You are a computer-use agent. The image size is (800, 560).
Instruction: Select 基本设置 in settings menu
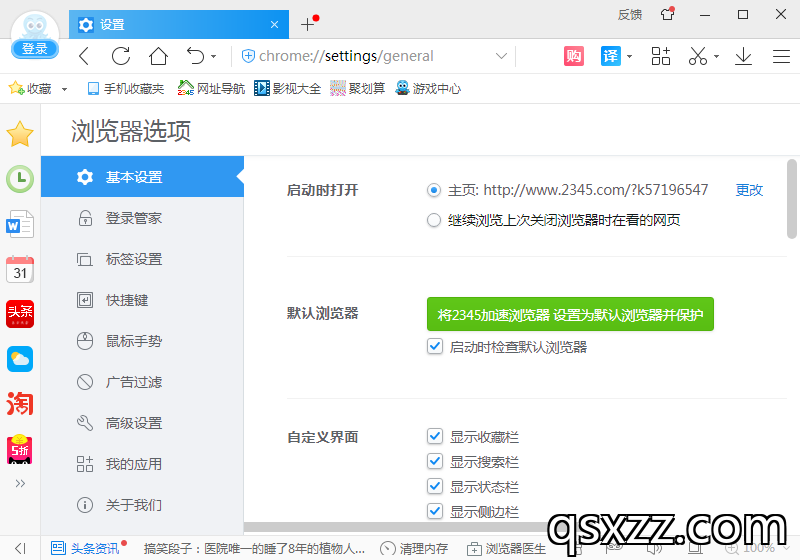142,176
